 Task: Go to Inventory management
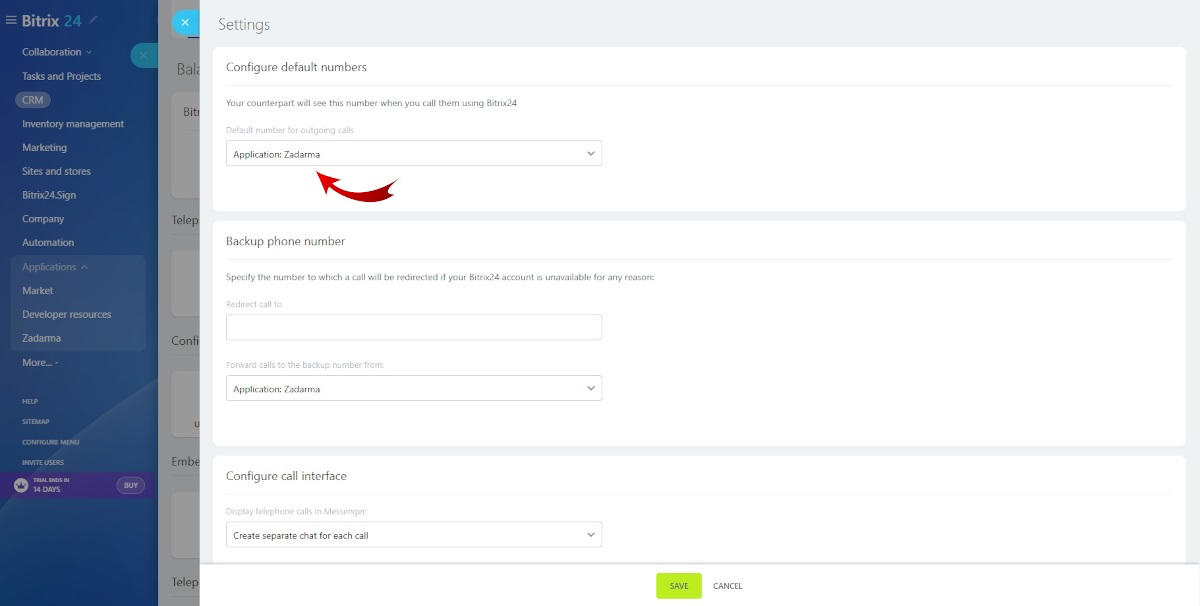(73, 124)
